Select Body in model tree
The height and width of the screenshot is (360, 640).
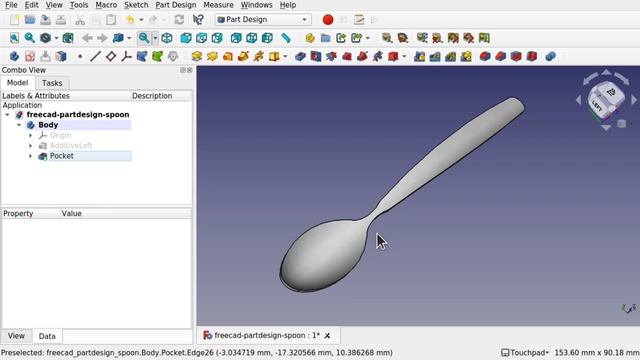48,125
